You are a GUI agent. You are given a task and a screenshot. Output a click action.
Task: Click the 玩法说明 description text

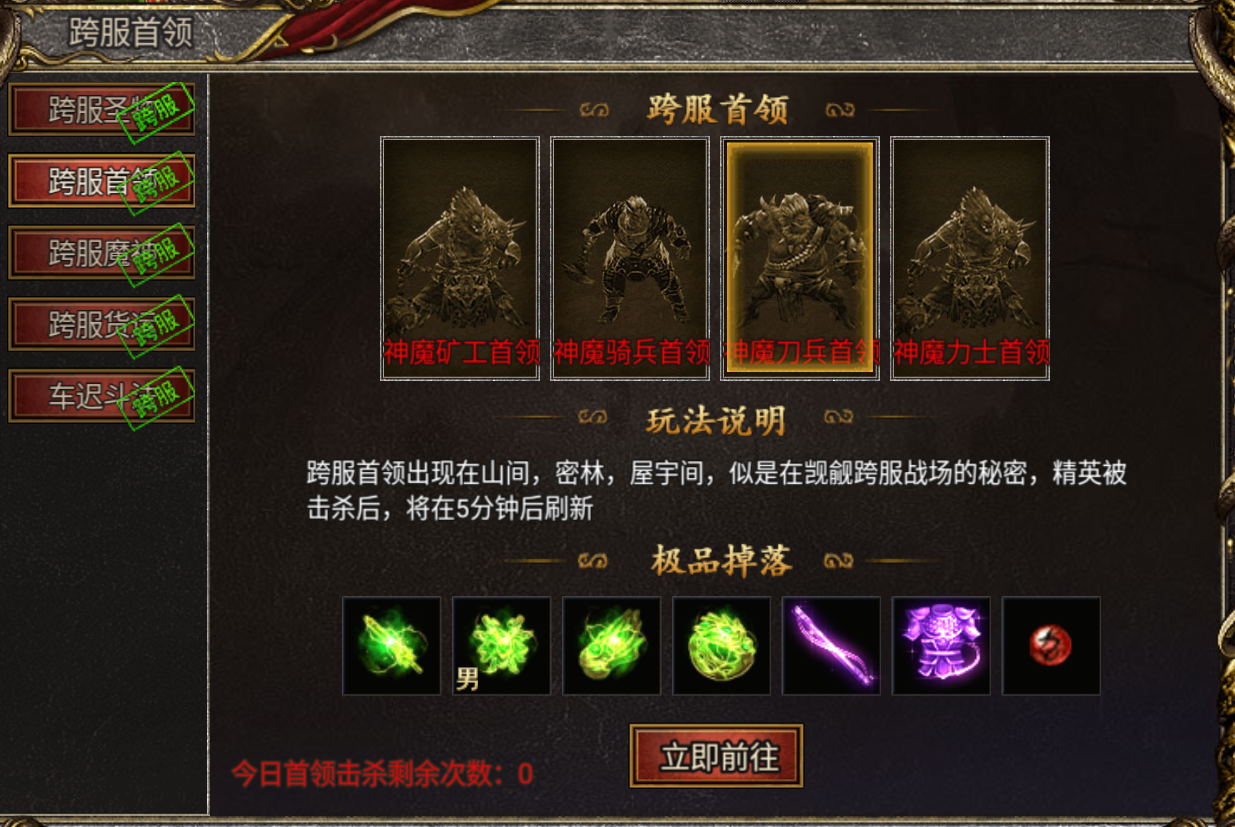(x=716, y=490)
